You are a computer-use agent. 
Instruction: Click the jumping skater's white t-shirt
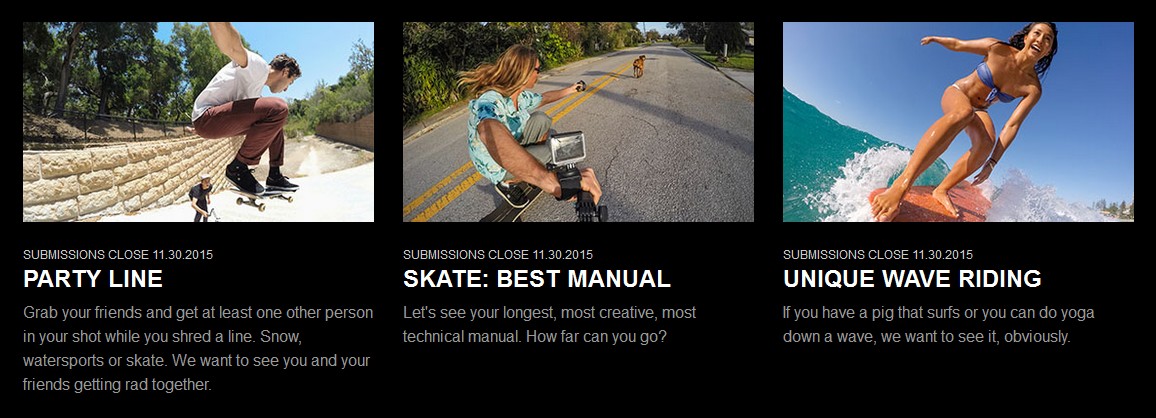(x=231, y=85)
